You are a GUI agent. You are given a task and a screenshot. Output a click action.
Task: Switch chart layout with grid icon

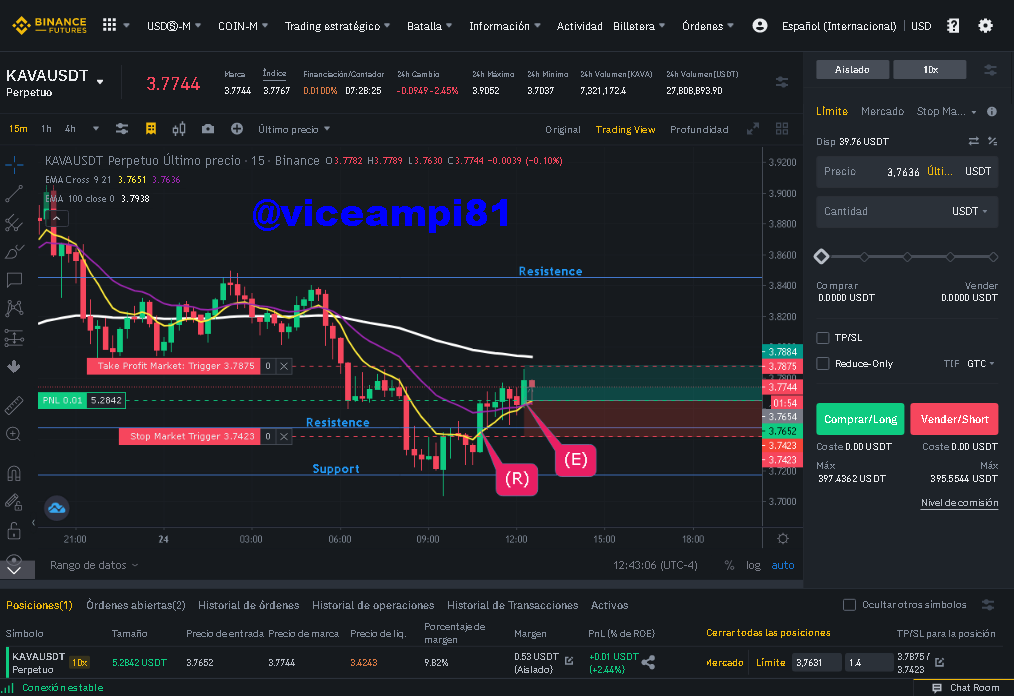coord(782,129)
